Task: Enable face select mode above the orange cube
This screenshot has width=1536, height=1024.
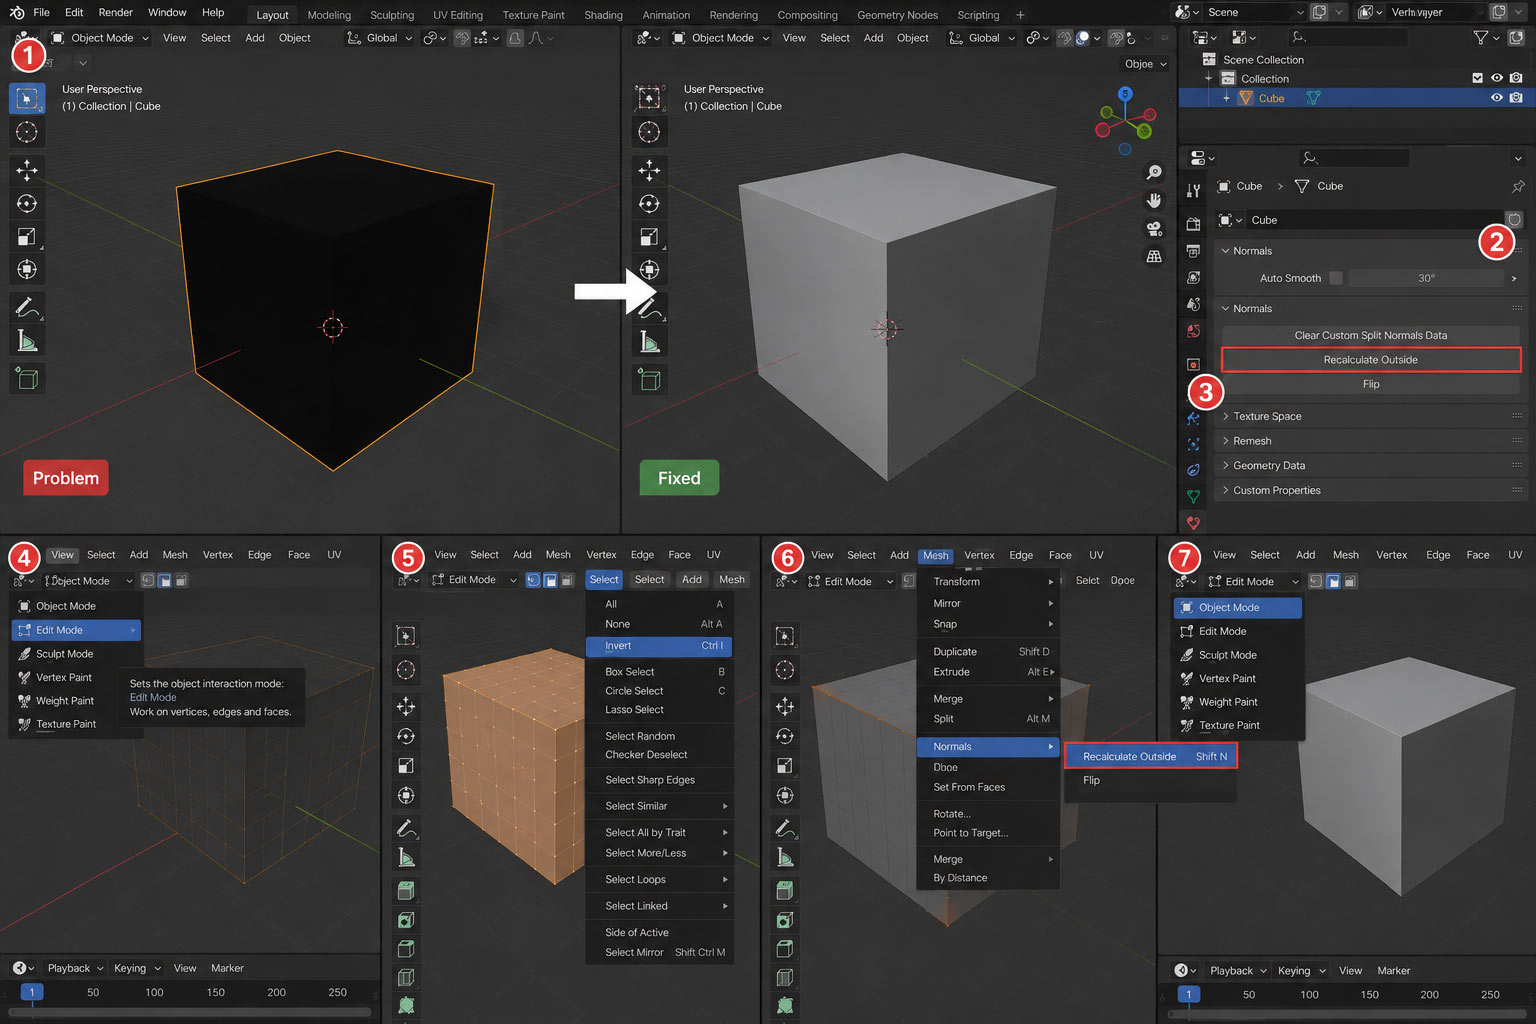Action: click(x=567, y=580)
